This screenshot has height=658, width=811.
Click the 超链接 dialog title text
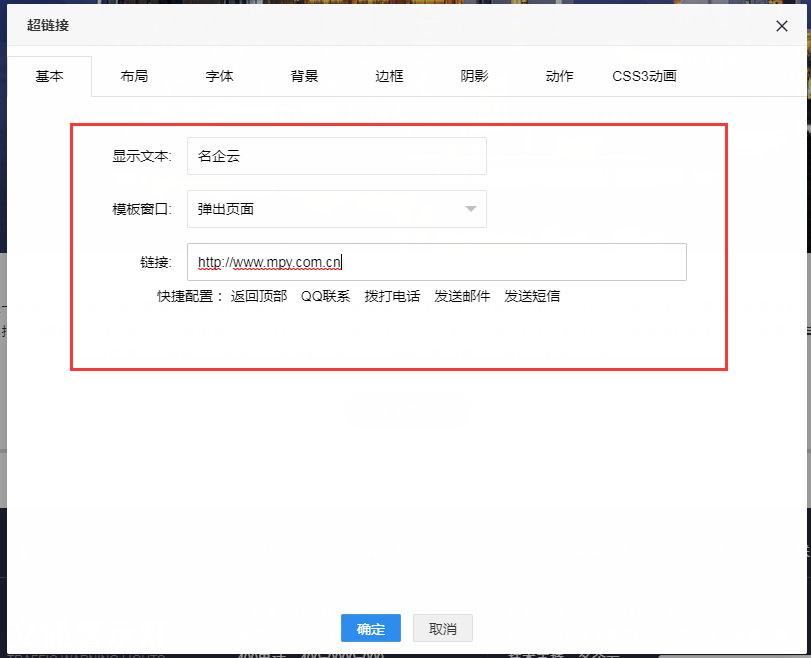[48, 25]
